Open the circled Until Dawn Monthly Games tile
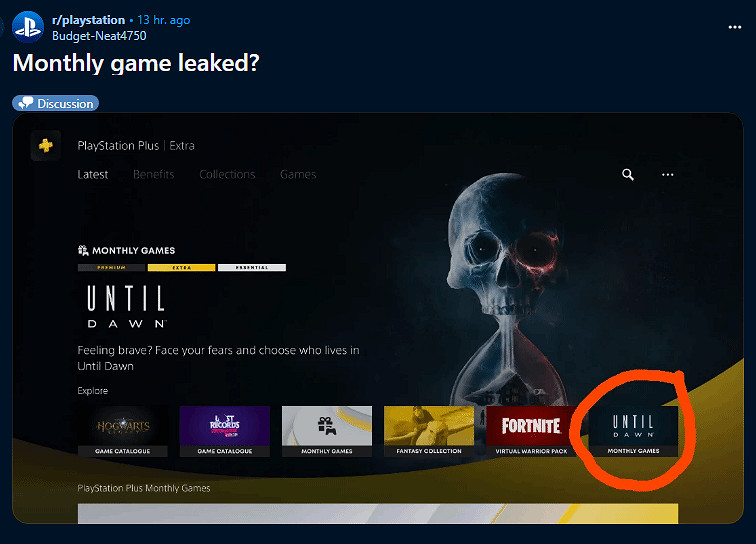The height and width of the screenshot is (544, 756). pyautogui.click(x=633, y=430)
